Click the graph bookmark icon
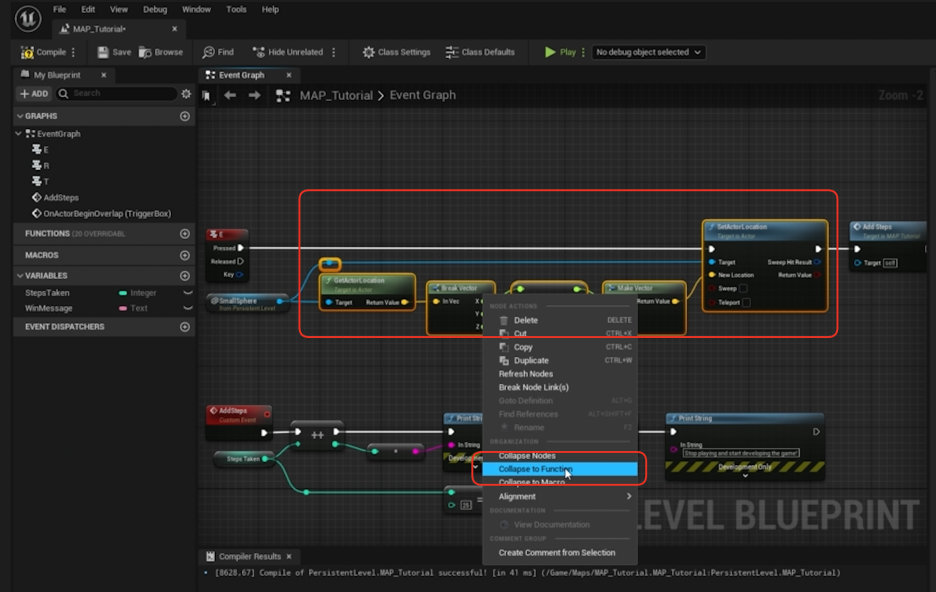This screenshot has height=592, width=936. point(207,95)
